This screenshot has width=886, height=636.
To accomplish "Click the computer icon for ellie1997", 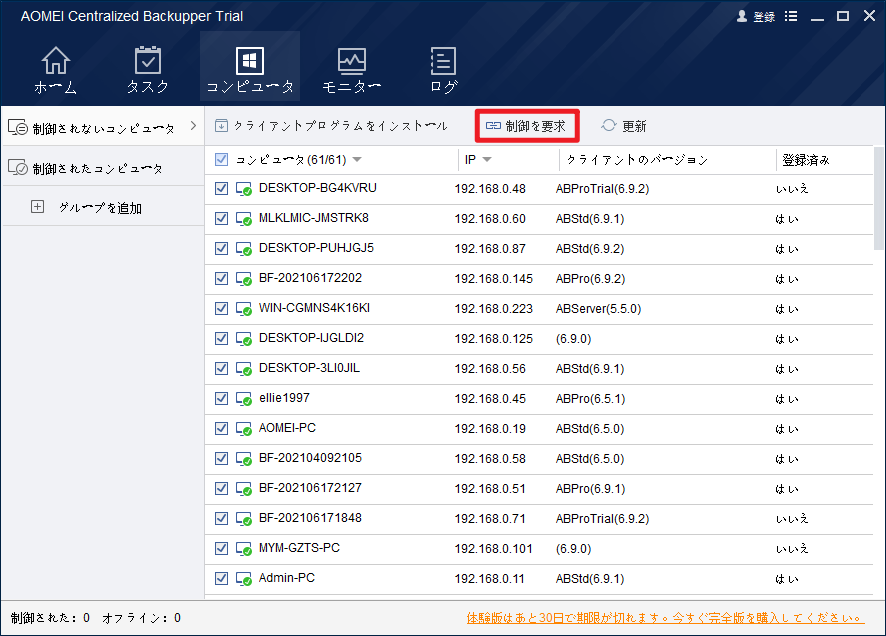I will (244, 399).
